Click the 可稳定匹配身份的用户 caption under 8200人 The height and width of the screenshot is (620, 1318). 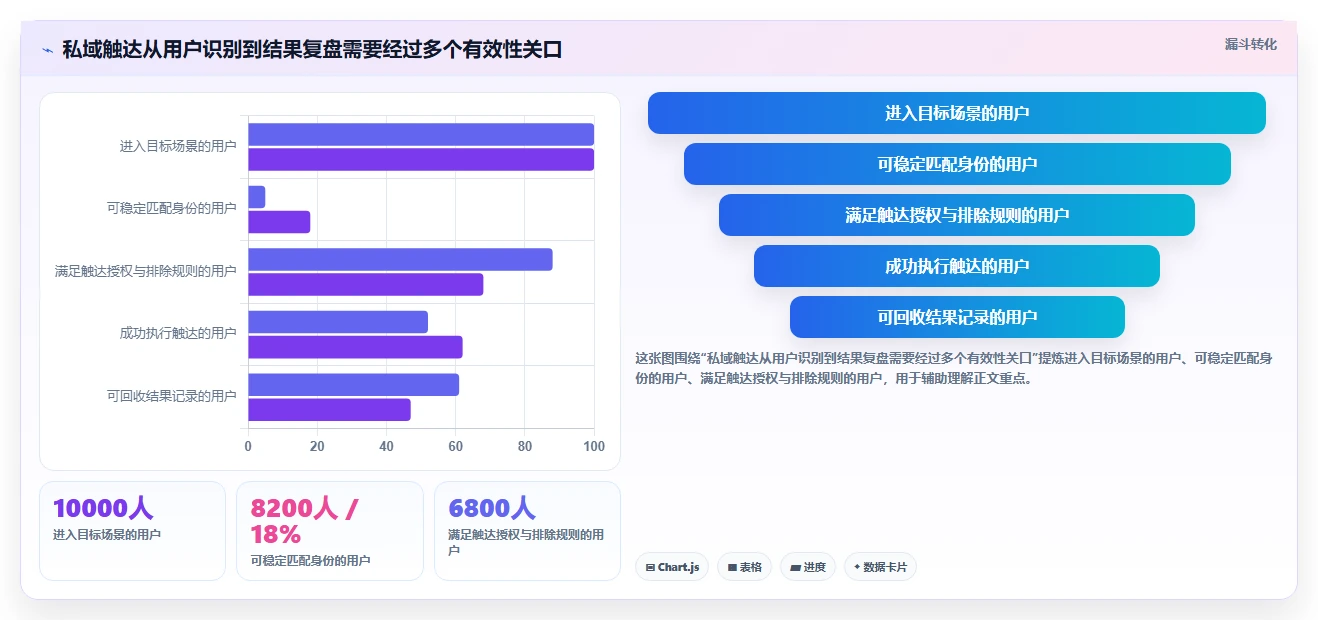click(x=311, y=561)
